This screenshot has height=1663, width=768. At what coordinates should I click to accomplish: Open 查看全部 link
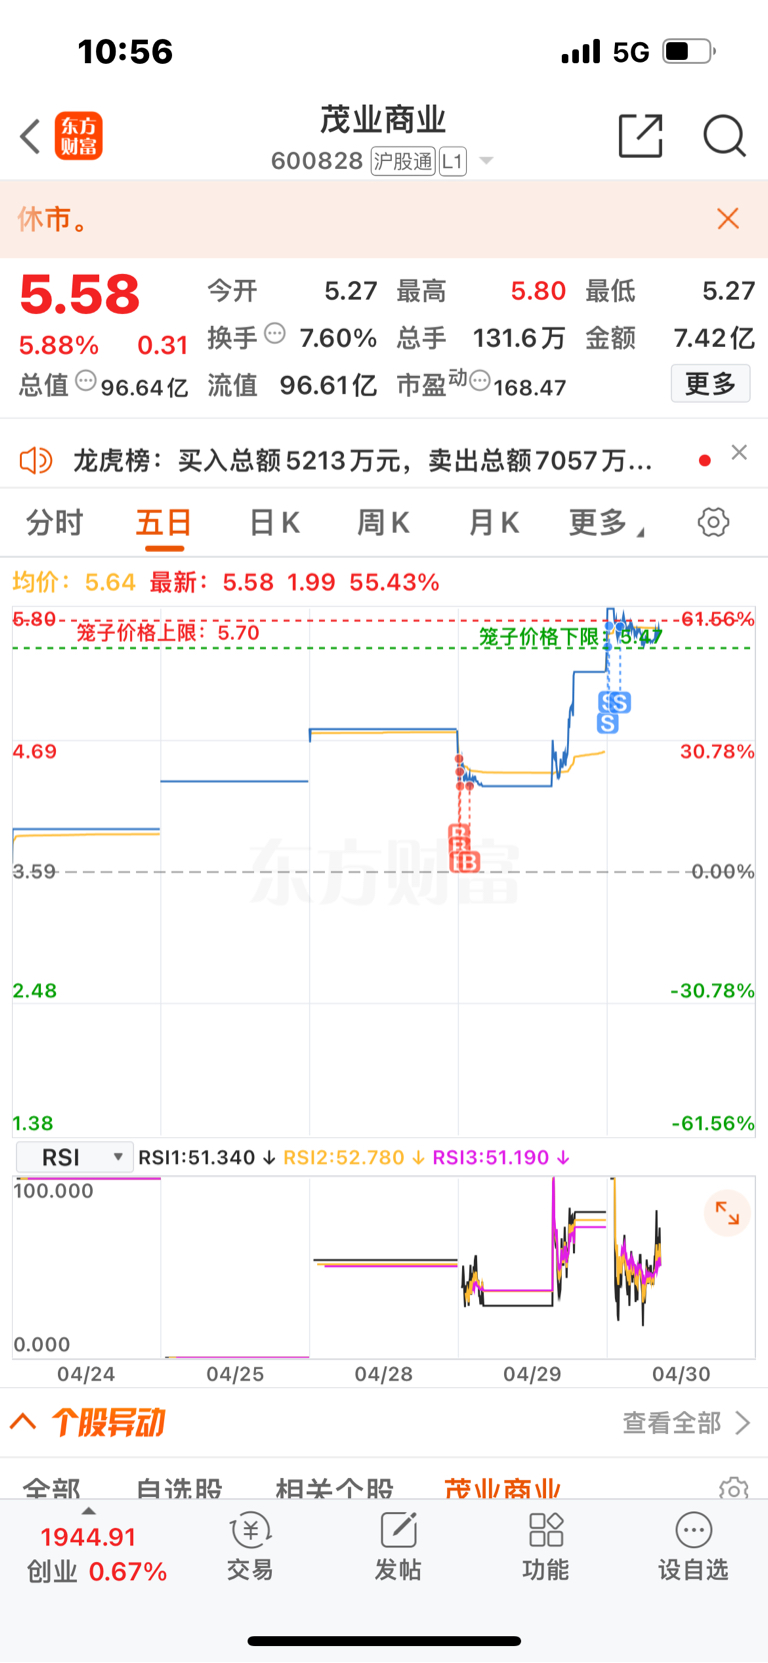(x=686, y=1423)
